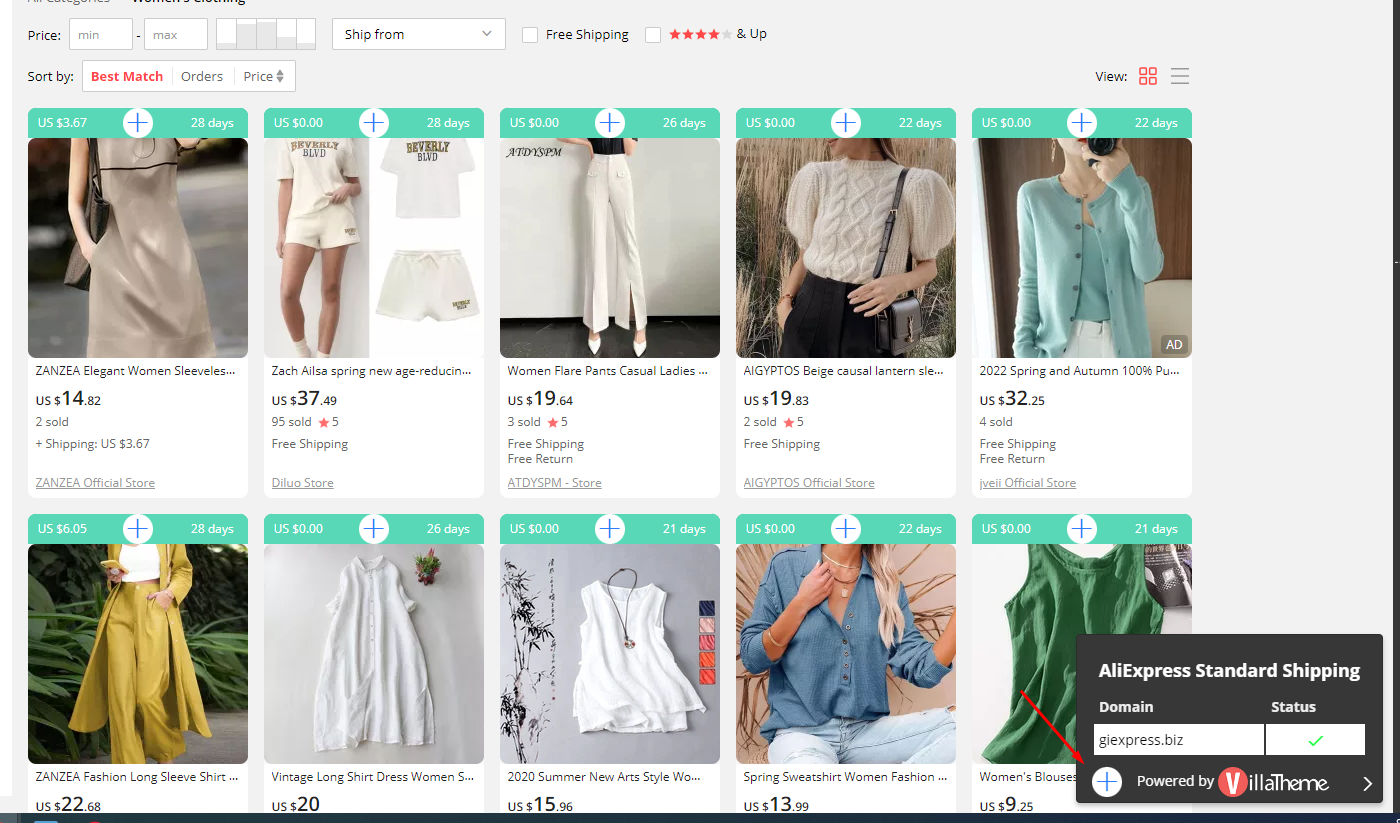This screenshot has width=1400, height=823.
Task: Click price histogram bars in filter
Action: pos(266,34)
